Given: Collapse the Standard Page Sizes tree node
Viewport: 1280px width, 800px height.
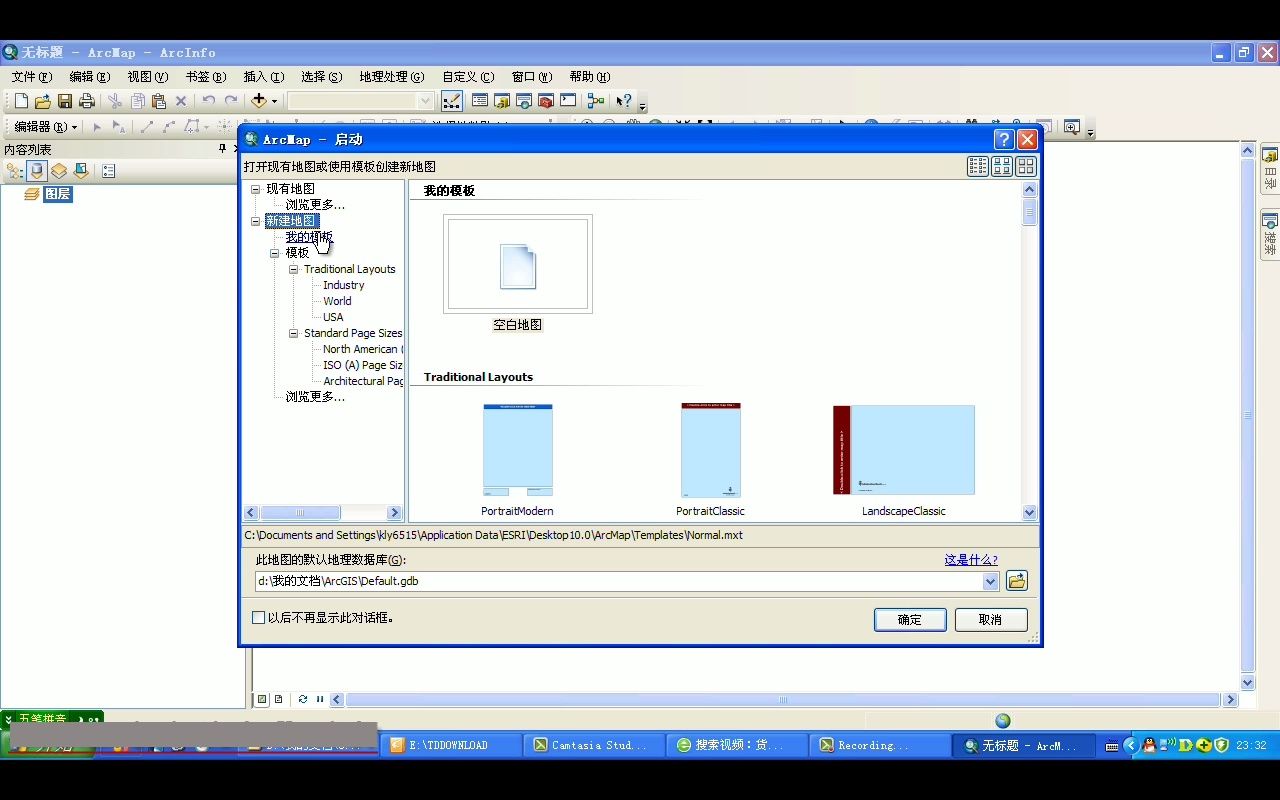Looking at the screenshot, I should tap(294, 333).
